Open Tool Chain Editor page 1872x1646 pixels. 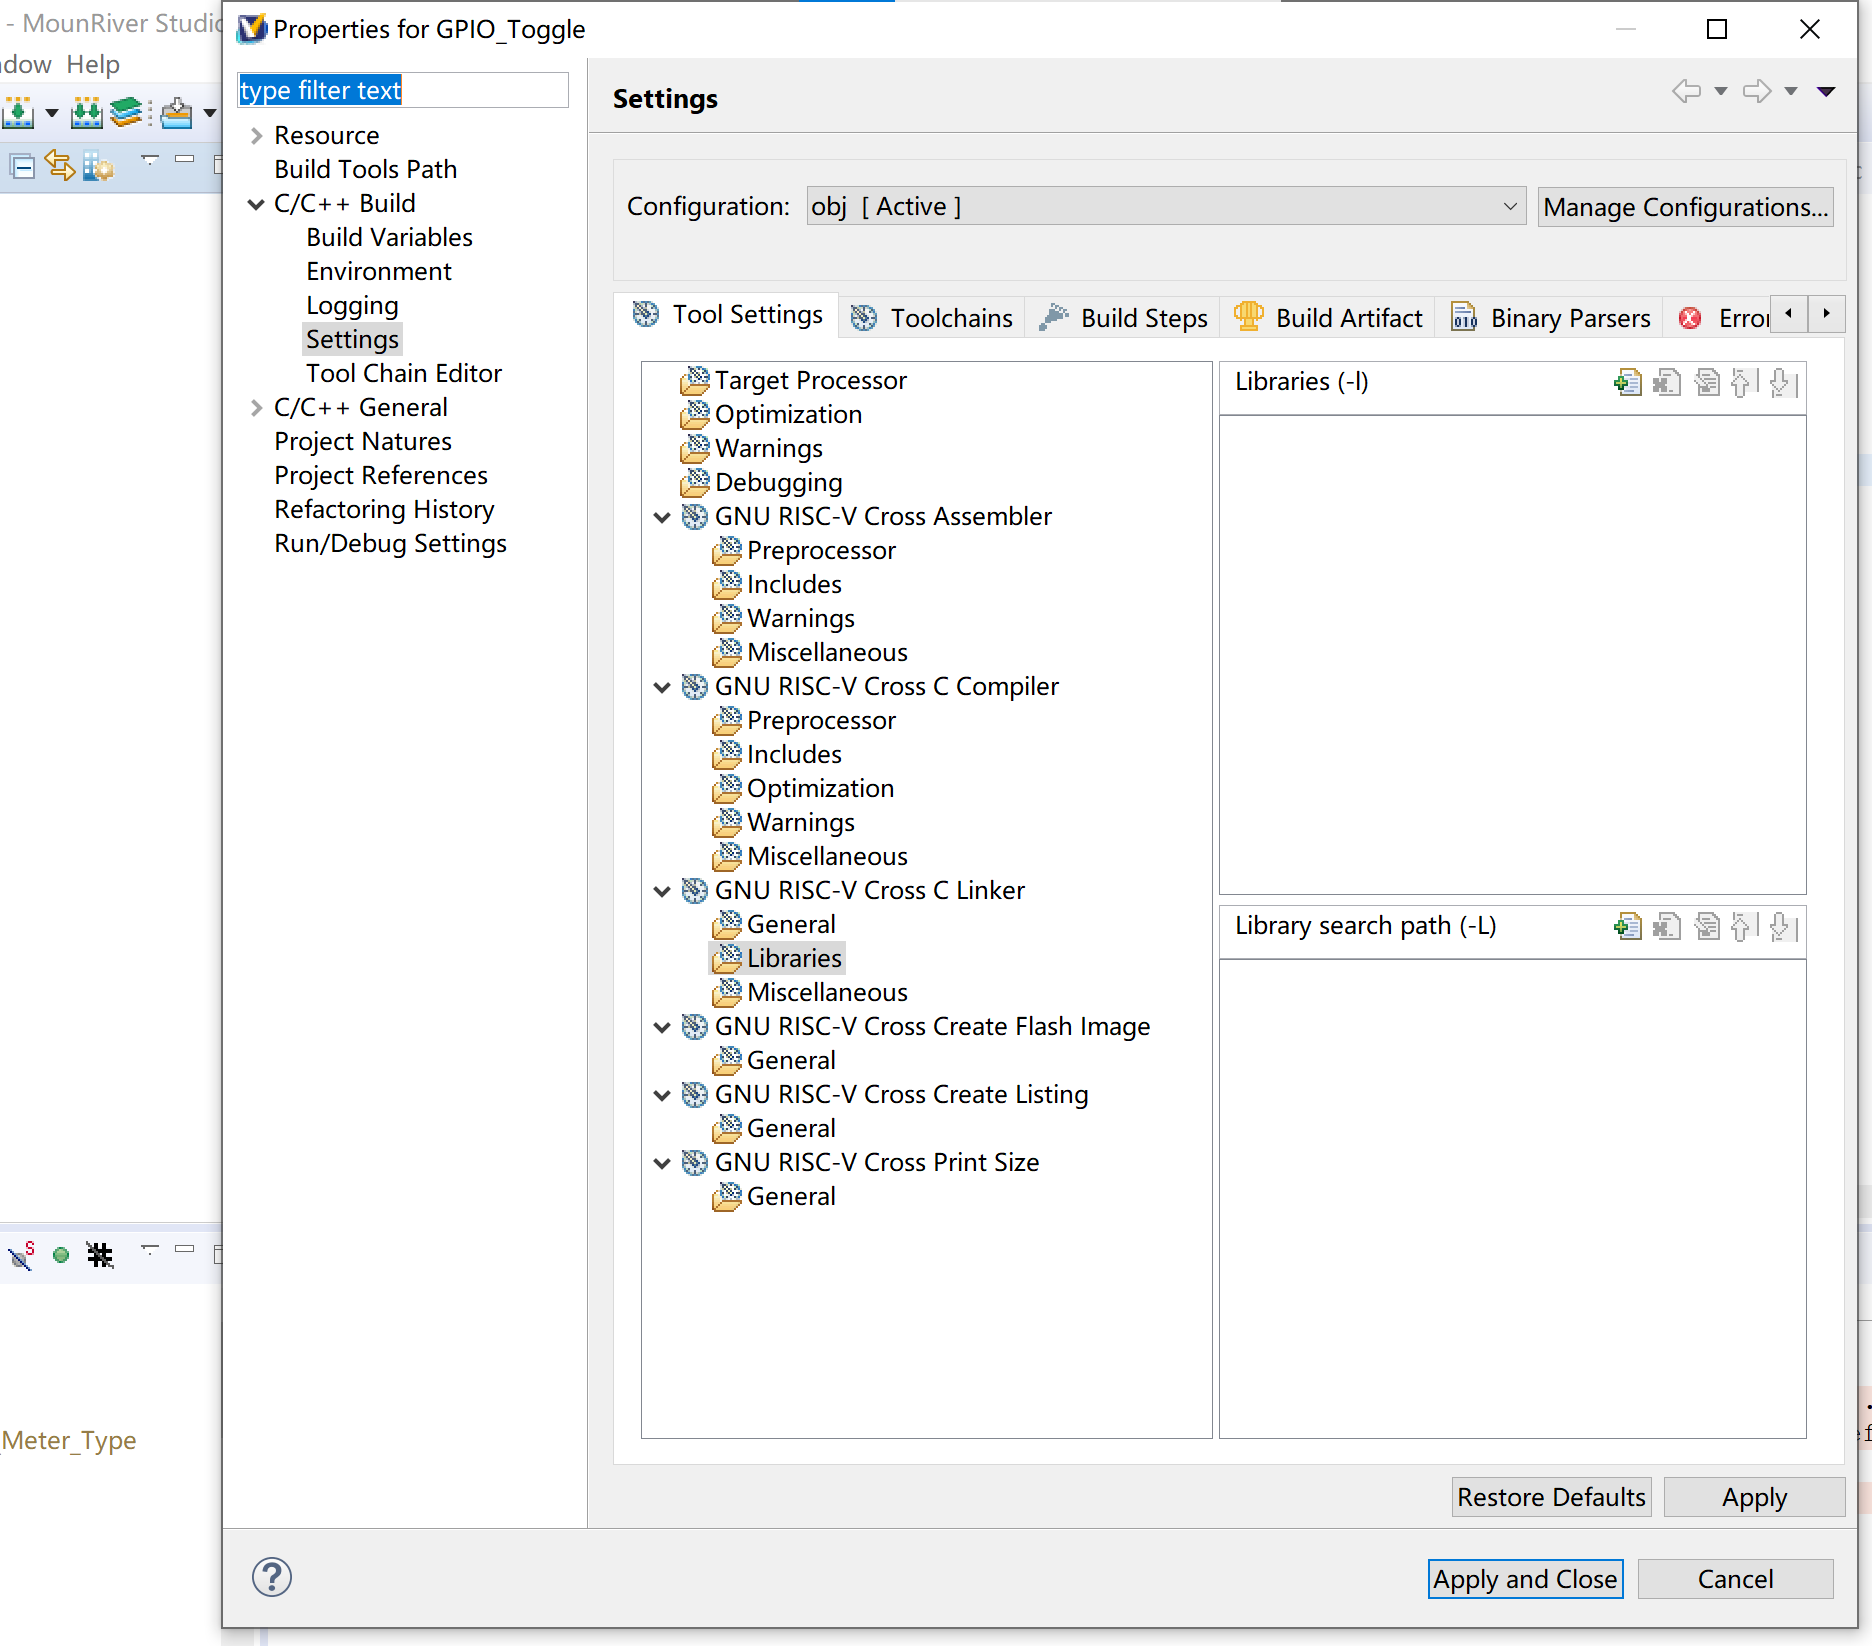click(403, 374)
